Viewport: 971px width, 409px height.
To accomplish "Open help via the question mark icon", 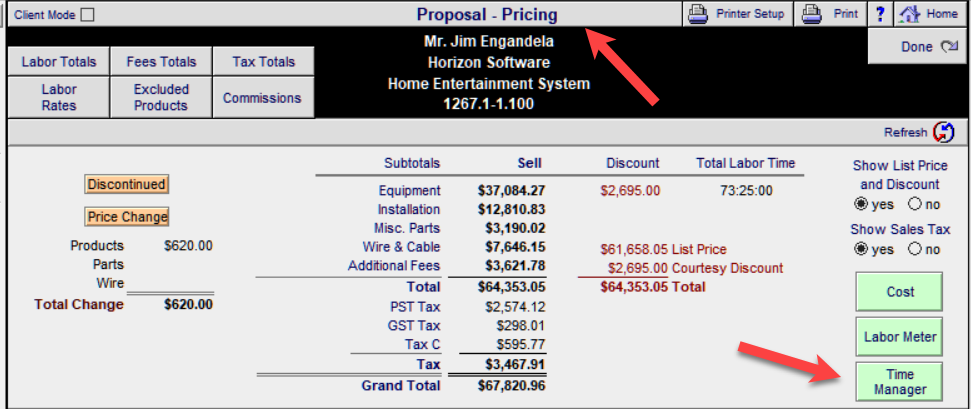I will (x=880, y=14).
